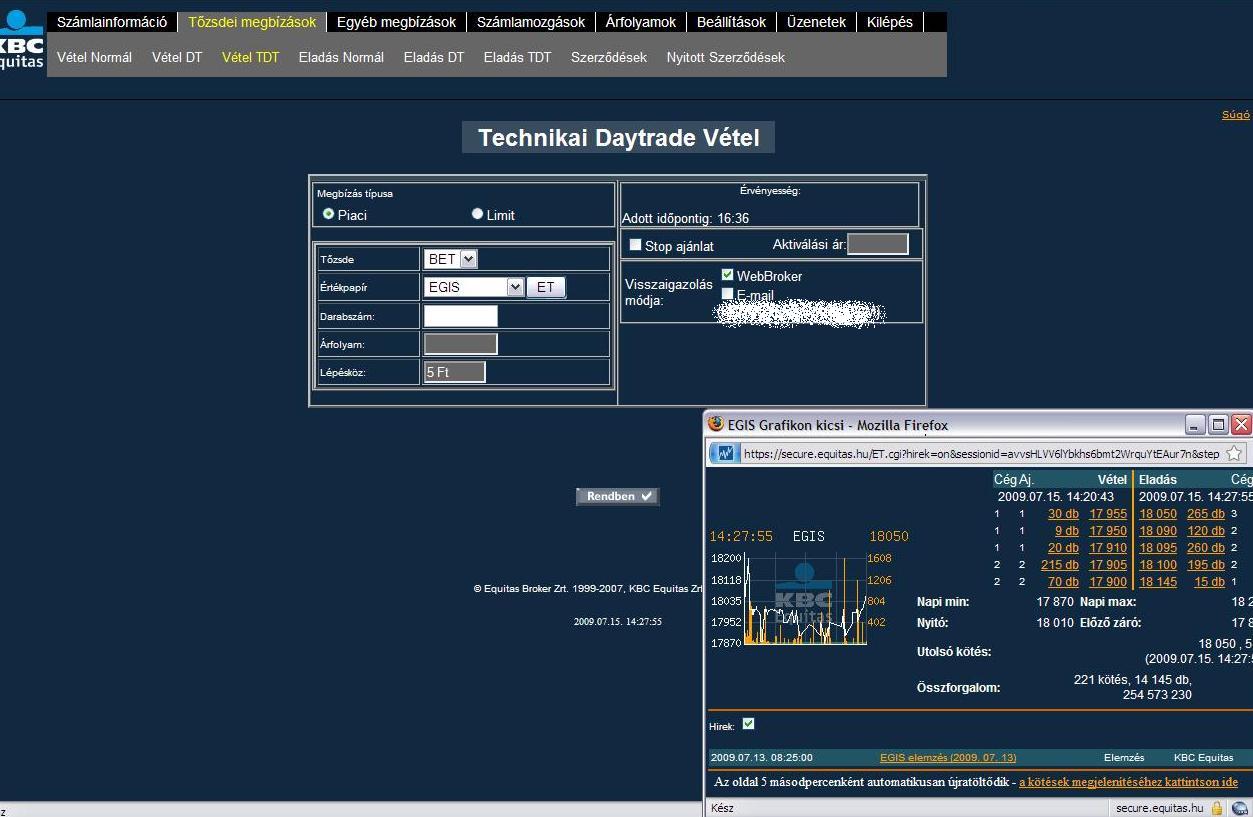Click the 18 145 sell price link
Viewport: 1253px width, 817px height.
1158,582
